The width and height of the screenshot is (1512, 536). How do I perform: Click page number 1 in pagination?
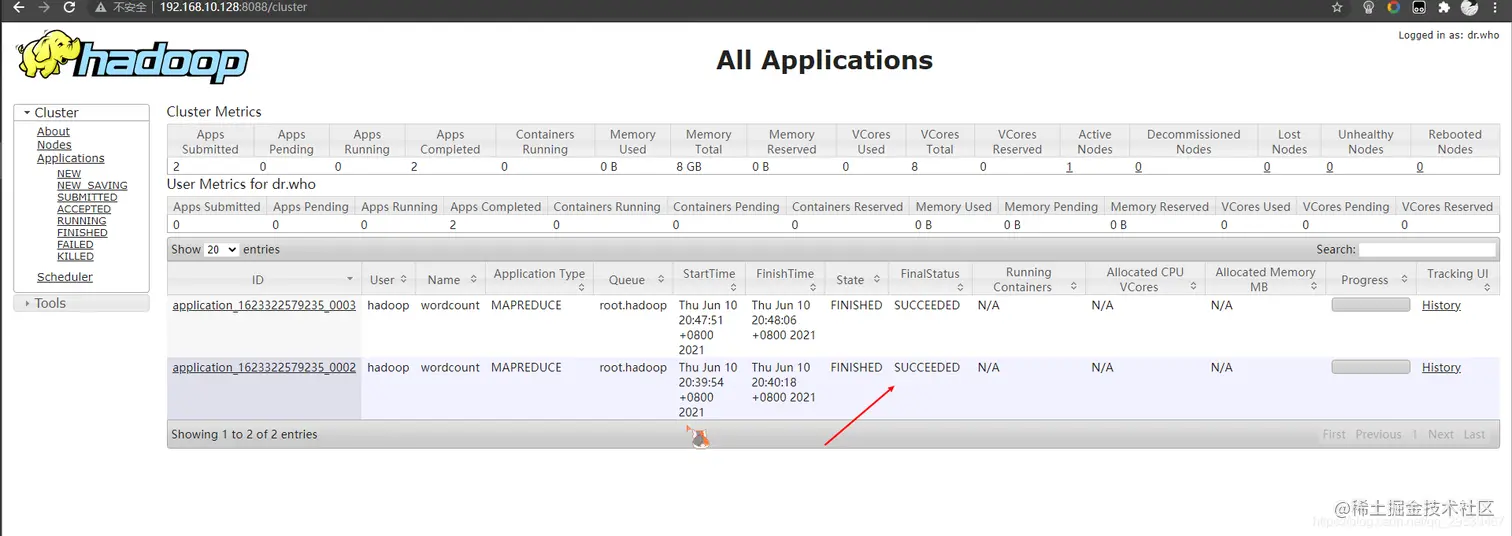click(1415, 434)
